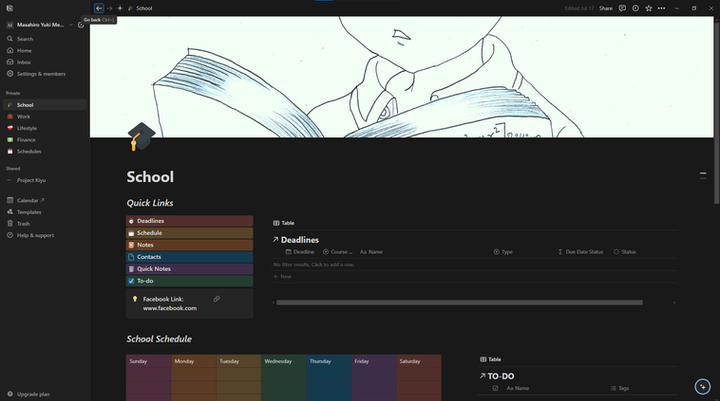Open the three-dot page options menu
This screenshot has height=401, width=720.
[661, 8]
